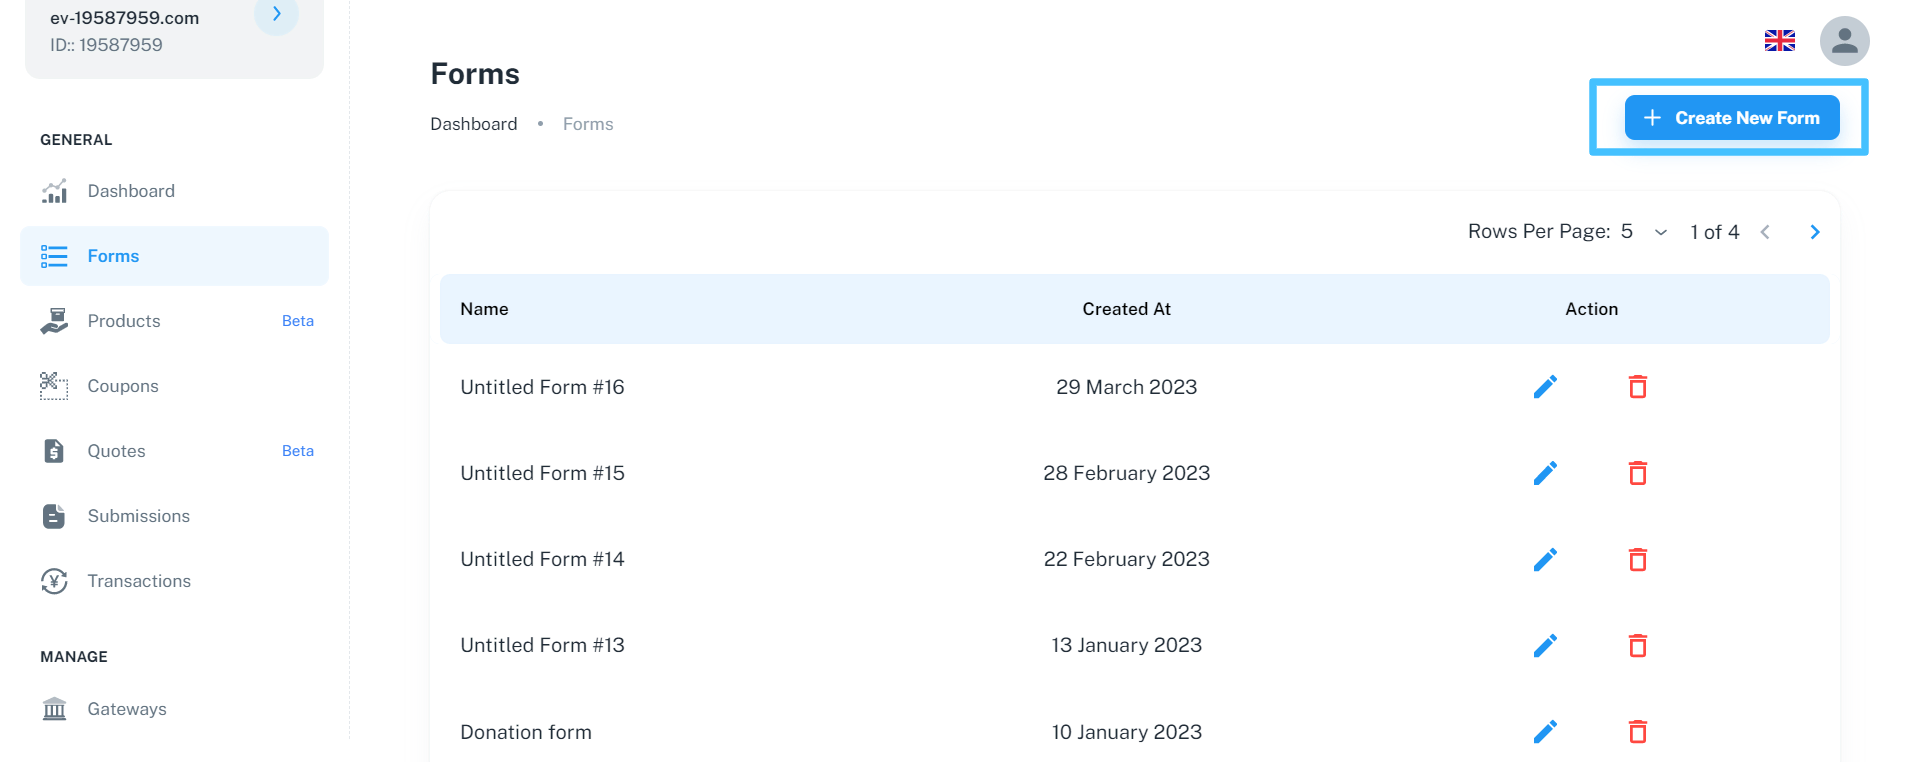Click the Forms breadcrumb text
Viewport: 1918px width, 762px height.
(588, 124)
